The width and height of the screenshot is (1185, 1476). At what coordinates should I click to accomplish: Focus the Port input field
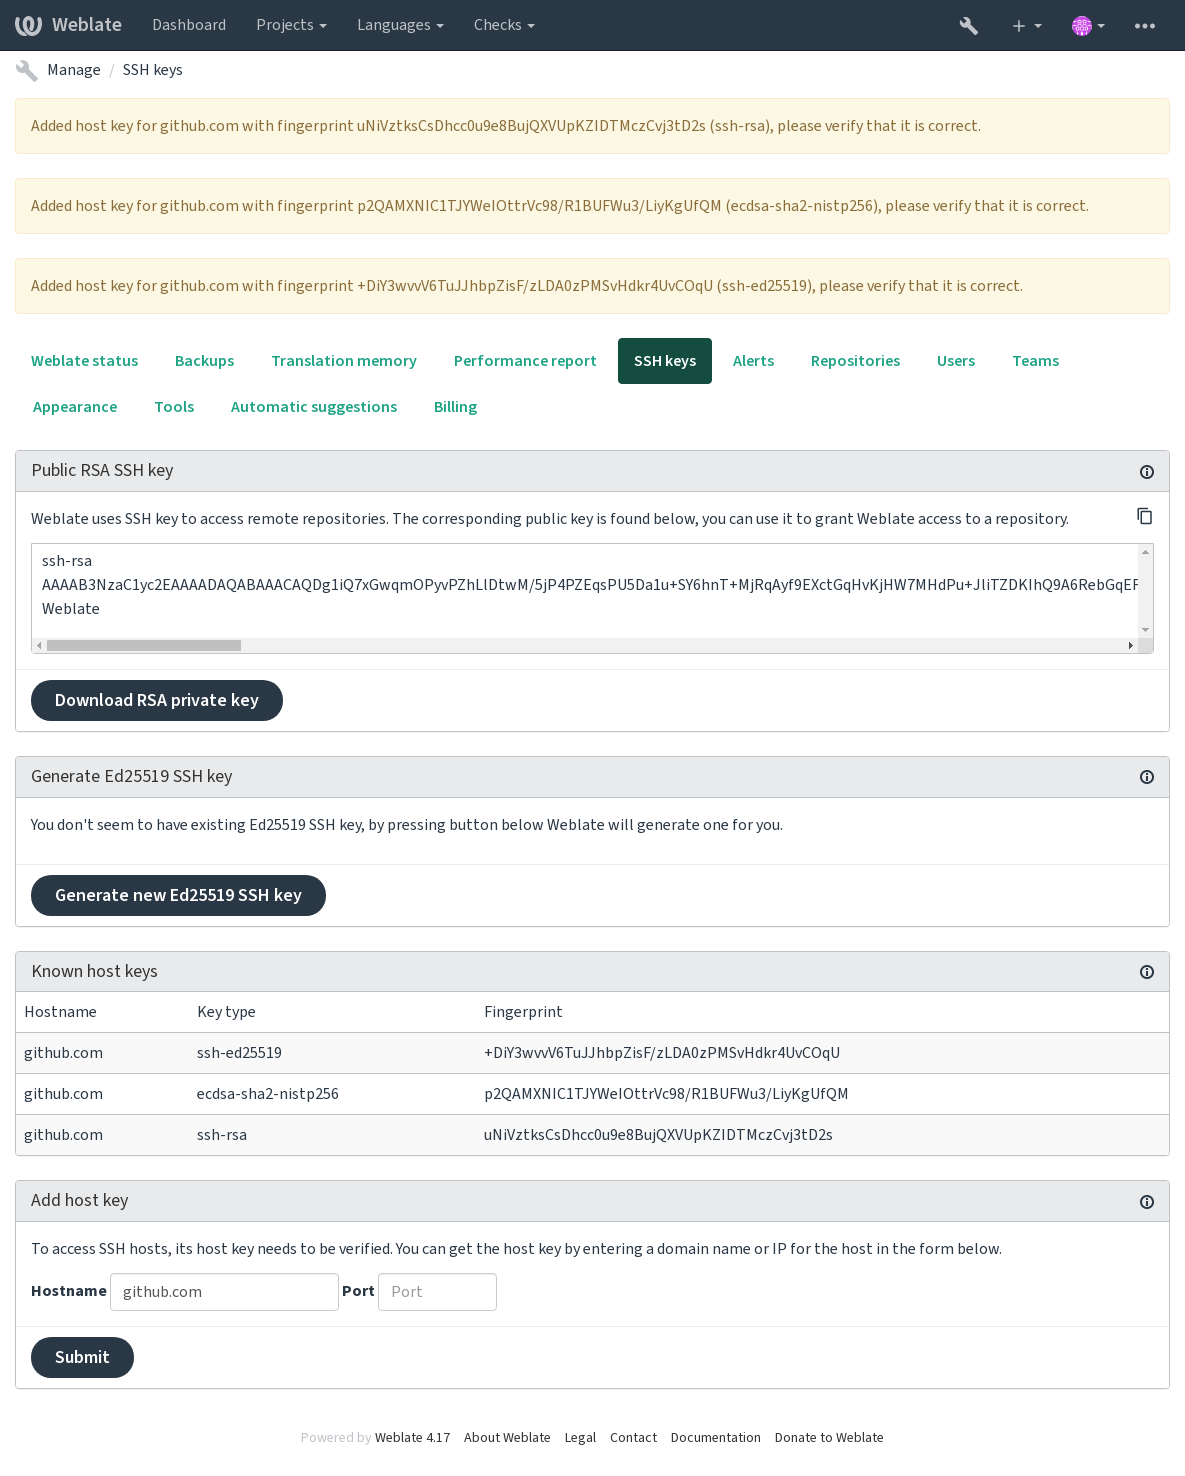click(x=437, y=1292)
